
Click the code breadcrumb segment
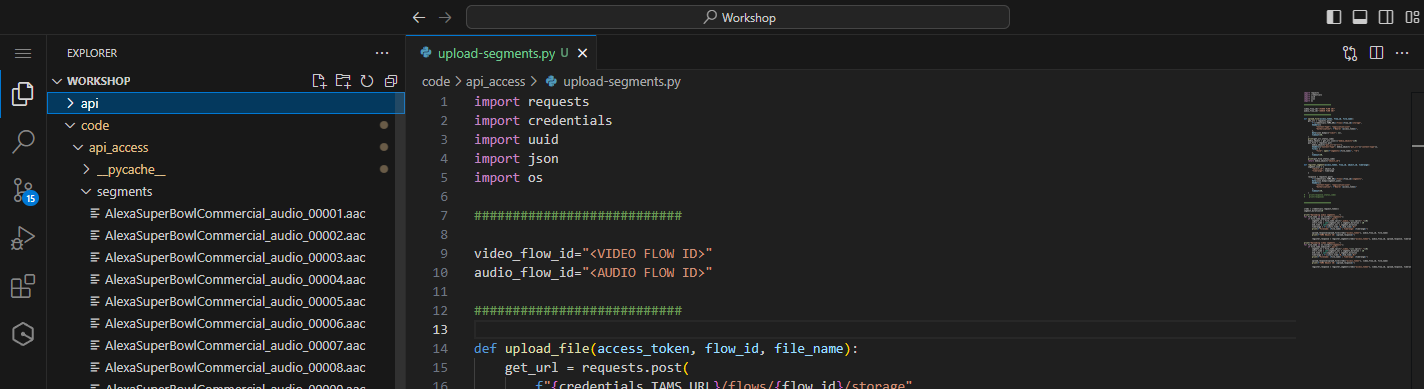436,81
